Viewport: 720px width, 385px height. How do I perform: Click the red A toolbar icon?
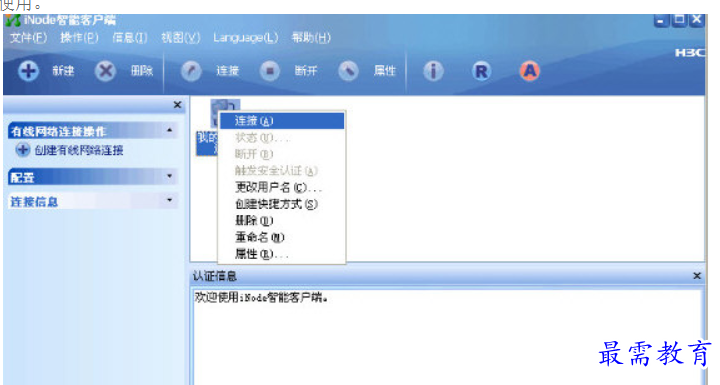529,71
